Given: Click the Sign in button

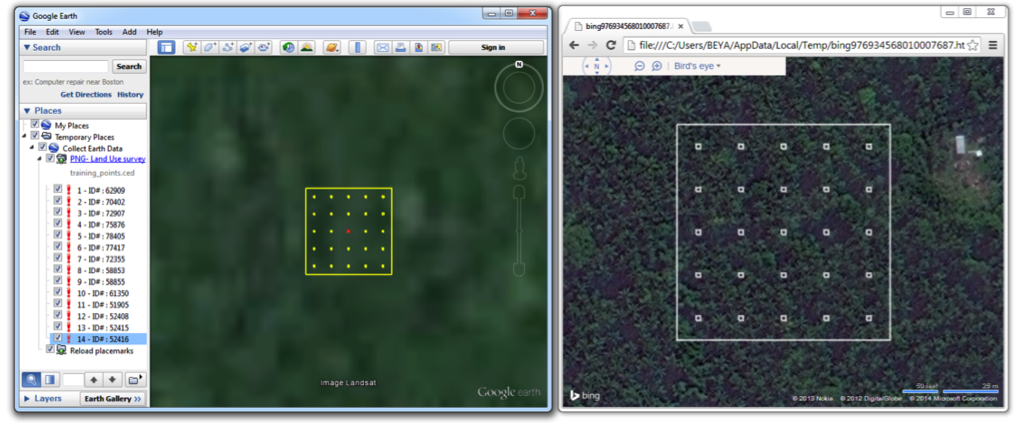Looking at the screenshot, I should tap(496, 47).
